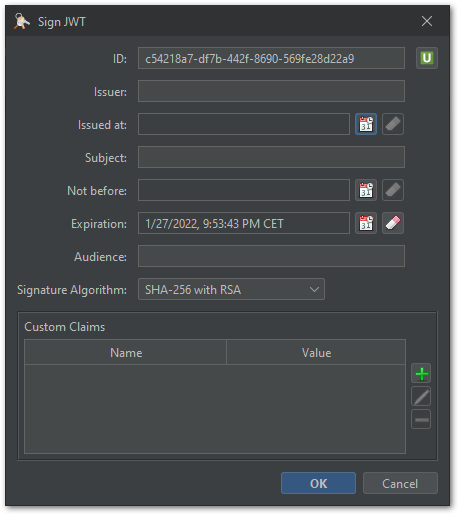Dismiss dialog using Cancel button
The width and height of the screenshot is (459, 515).
(400, 483)
